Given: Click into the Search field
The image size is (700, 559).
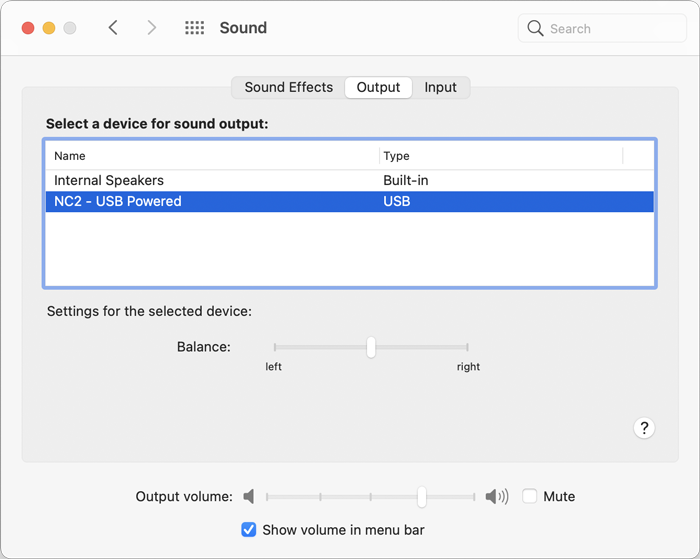Looking at the screenshot, I should point(602,28).
